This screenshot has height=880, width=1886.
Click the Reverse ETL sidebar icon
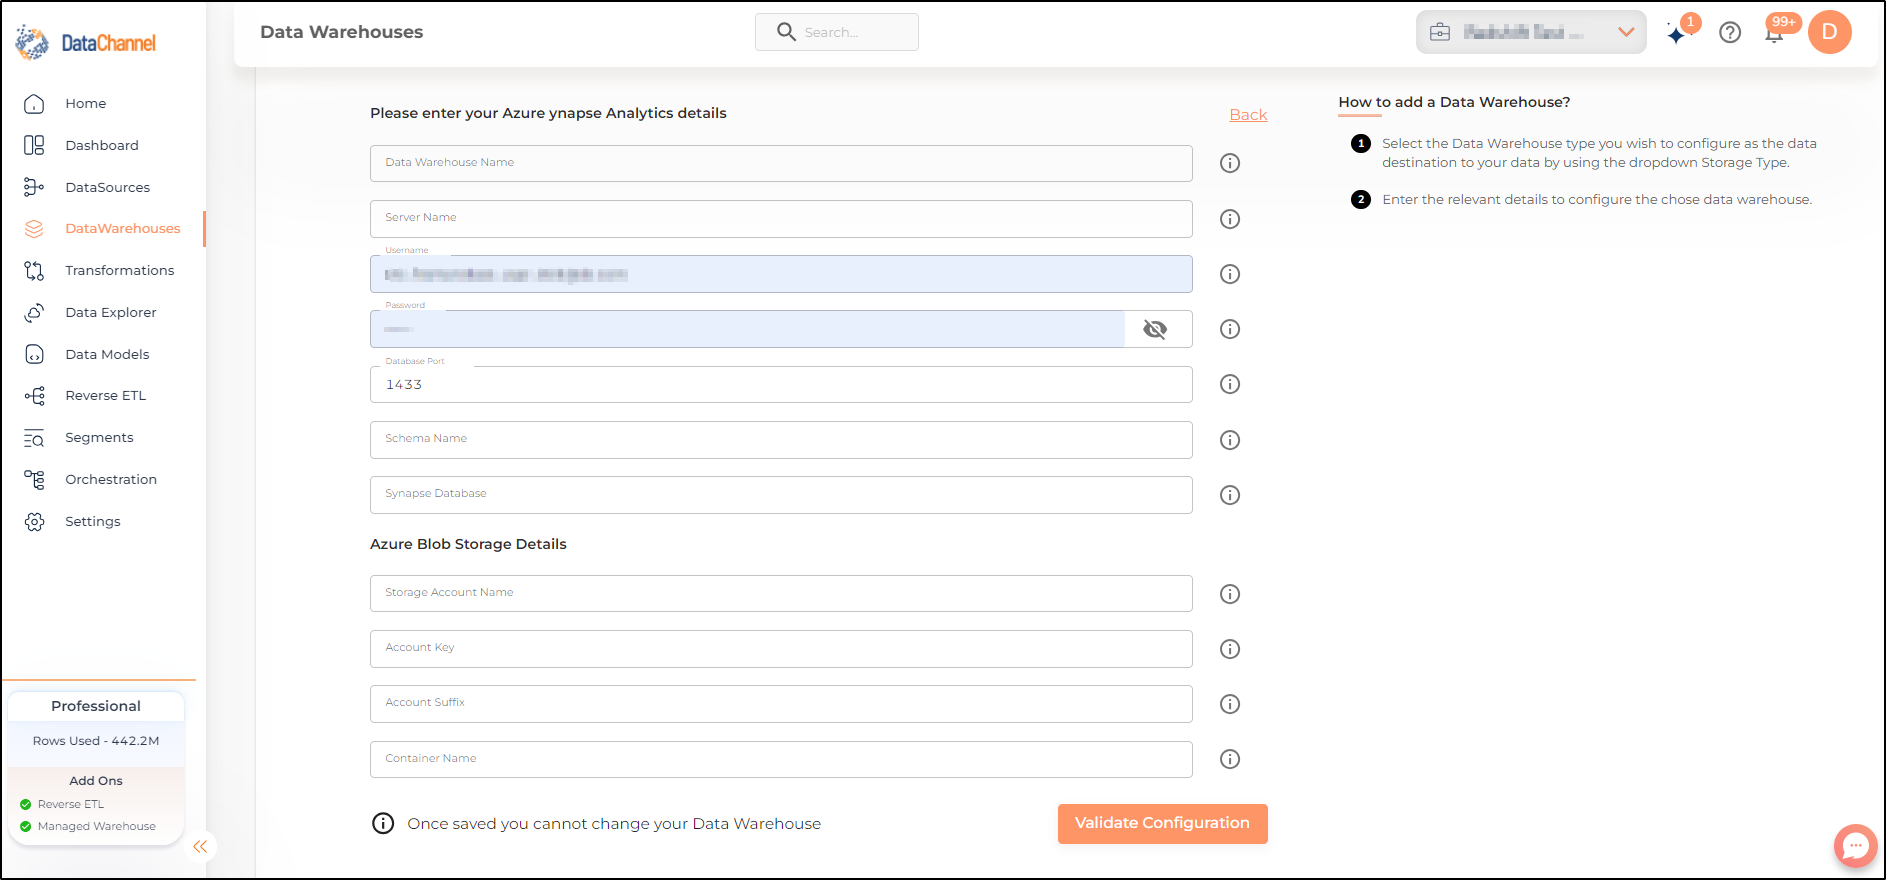tap(34, 396)
